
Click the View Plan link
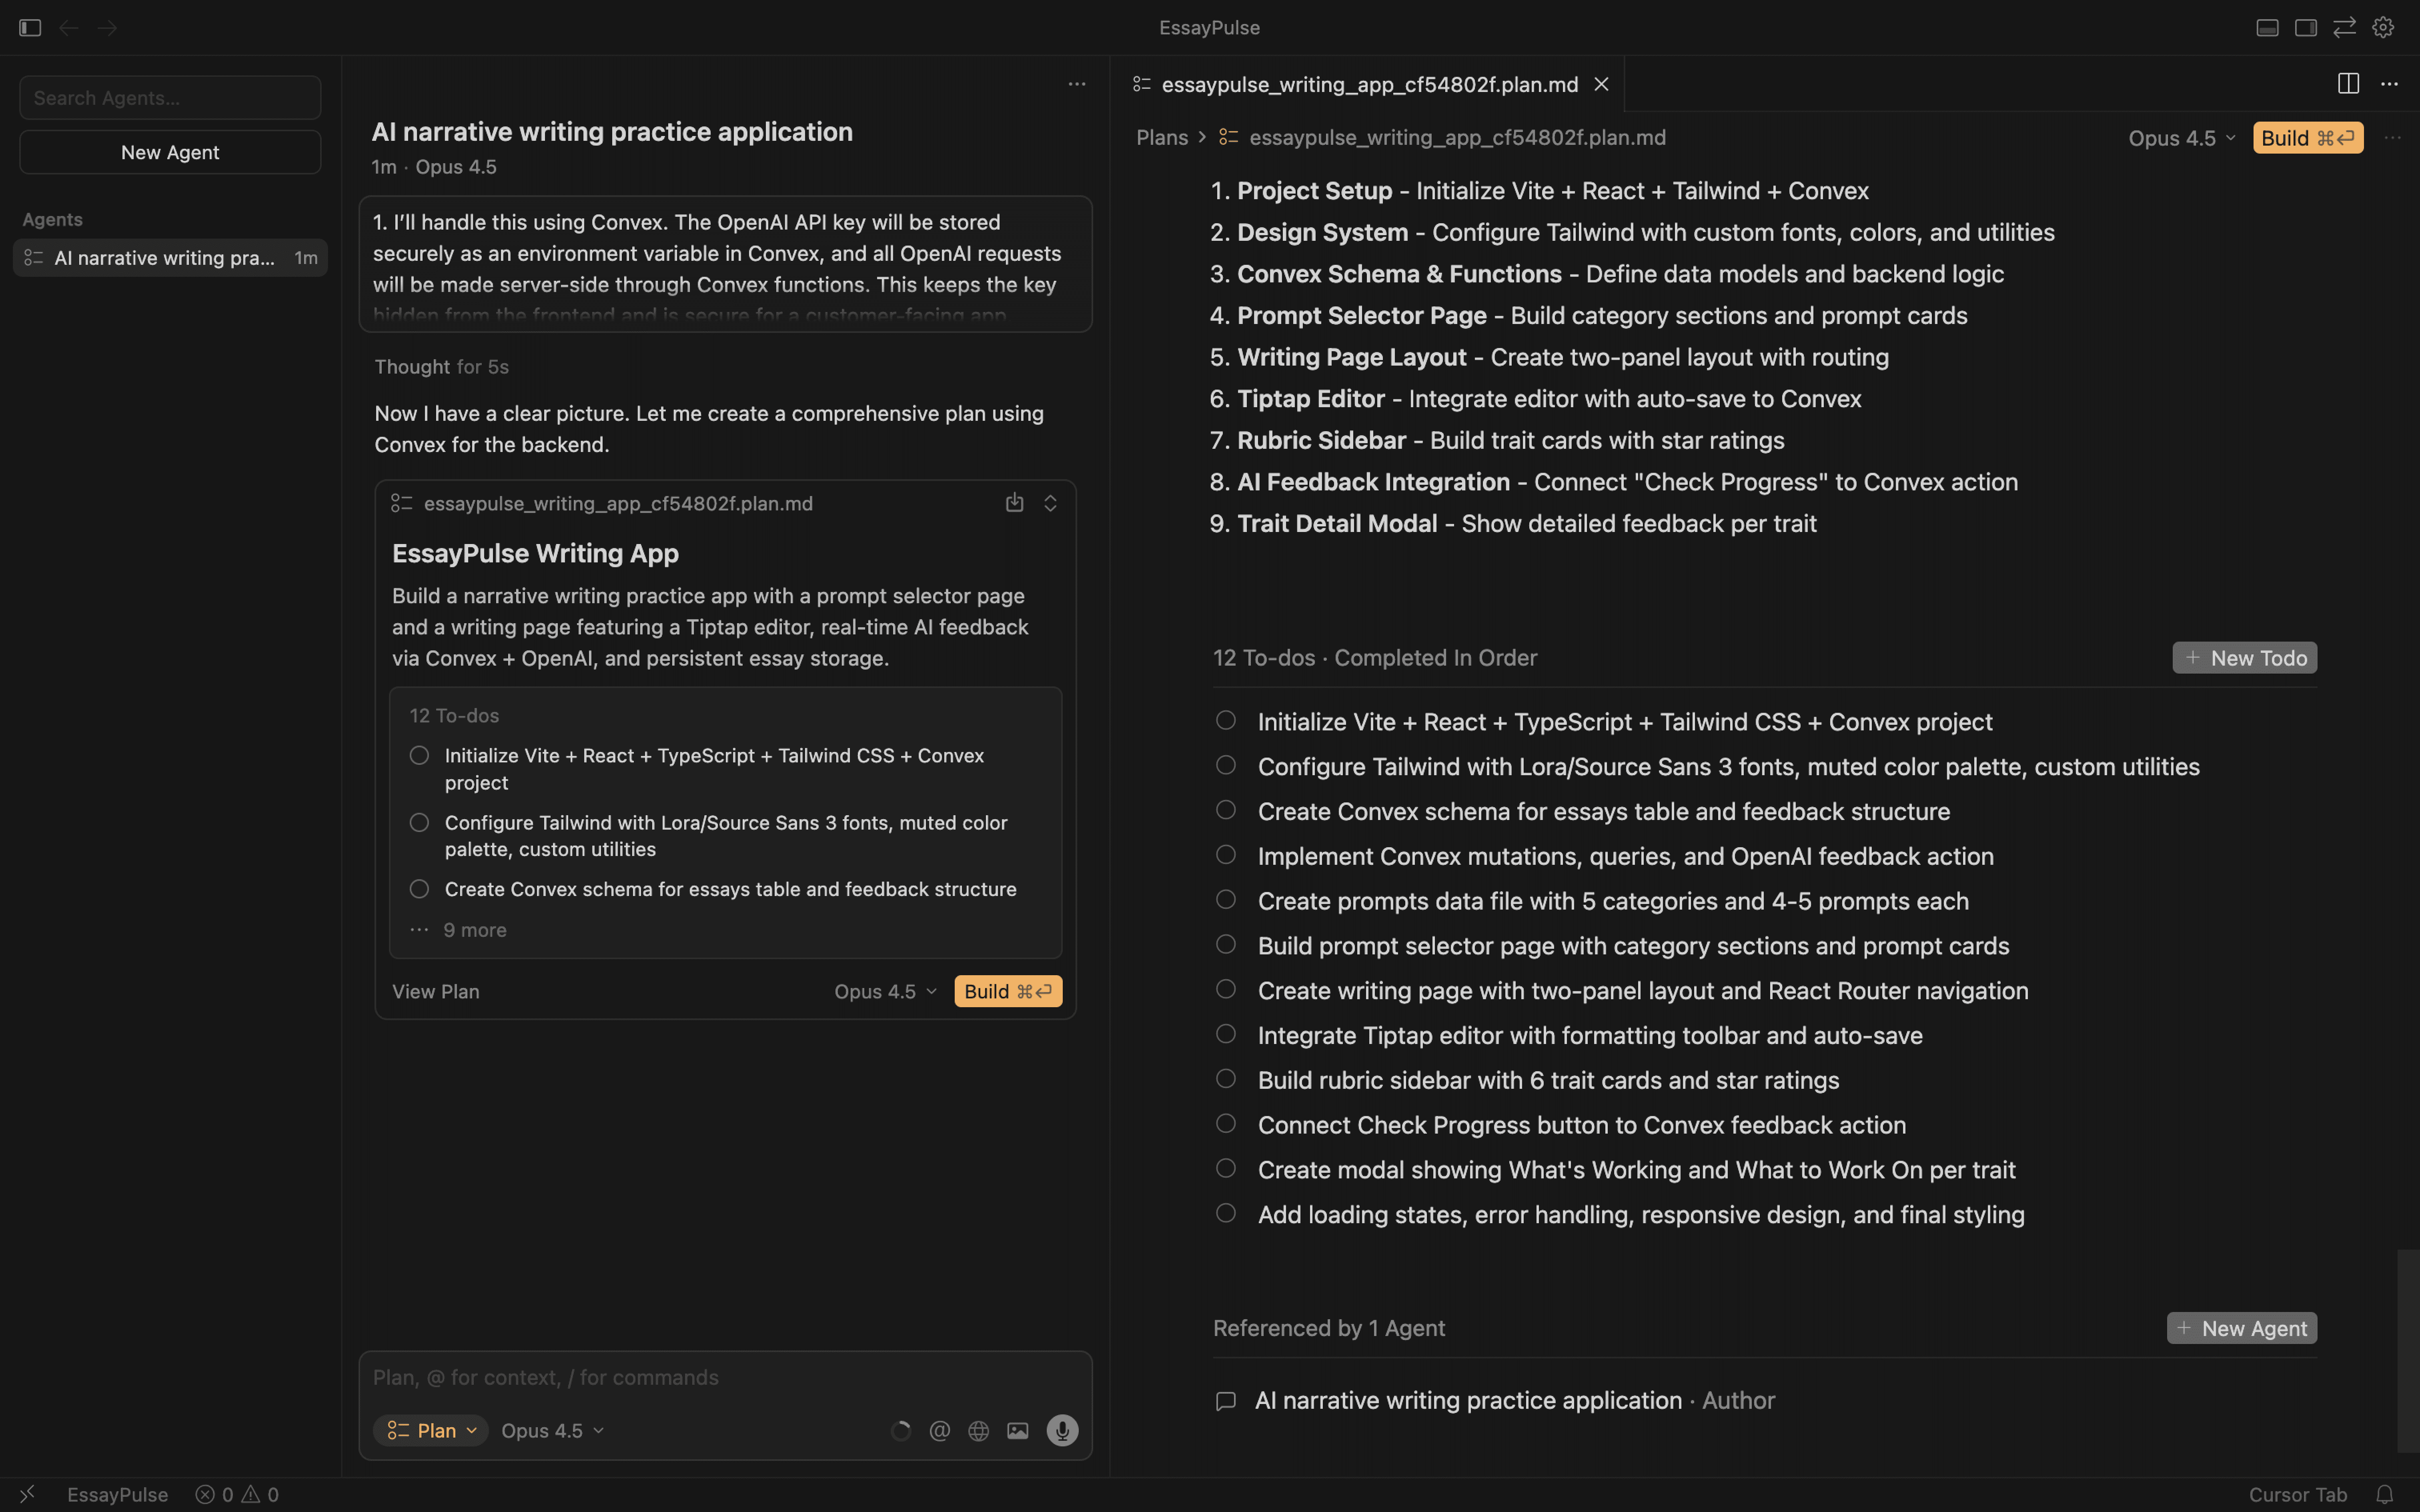click(435, 991)
